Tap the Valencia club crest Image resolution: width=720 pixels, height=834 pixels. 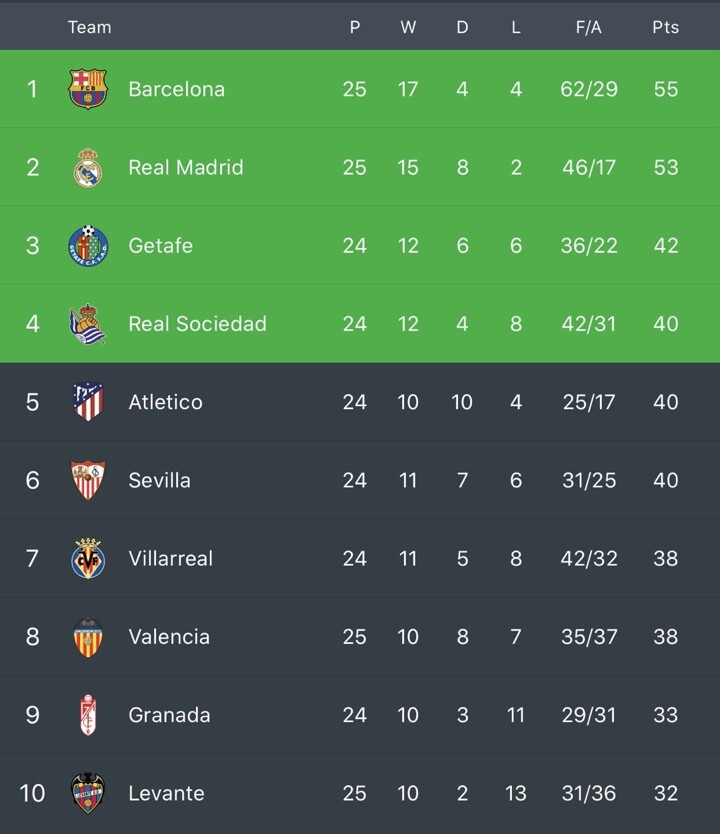[88, 637]
